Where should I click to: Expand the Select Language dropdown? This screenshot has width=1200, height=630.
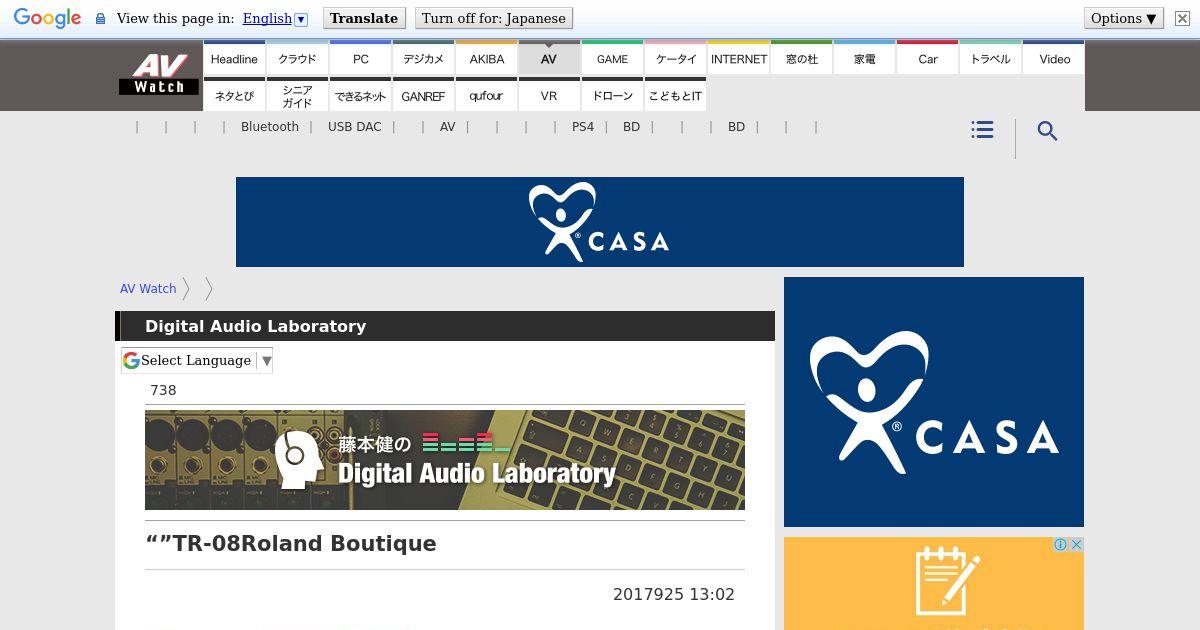pyautogui.click(x=197, y=360)
